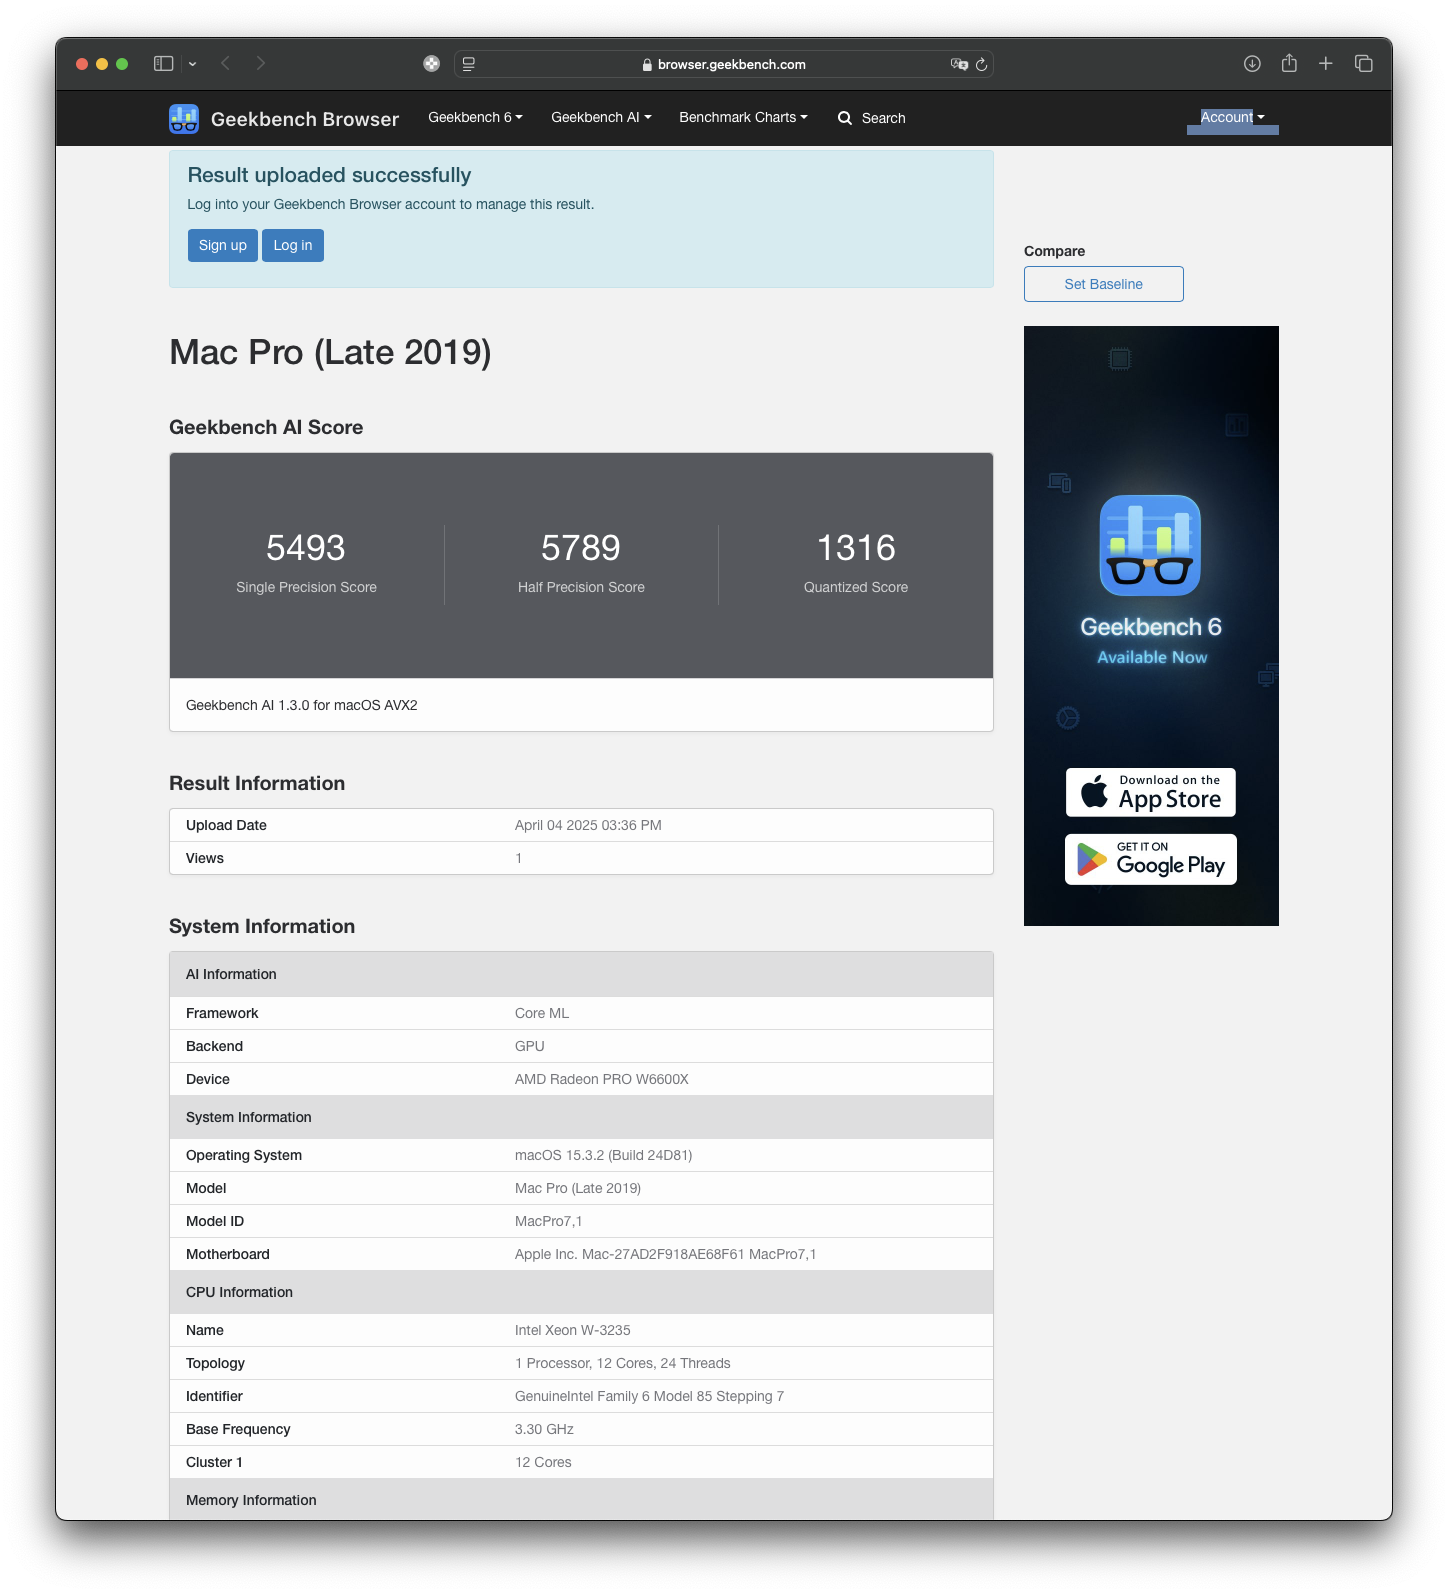The width and height of the screenshot is (1448, 1594).
Task: Toggle the Safari sidebar icon
Action: (164, 64)
